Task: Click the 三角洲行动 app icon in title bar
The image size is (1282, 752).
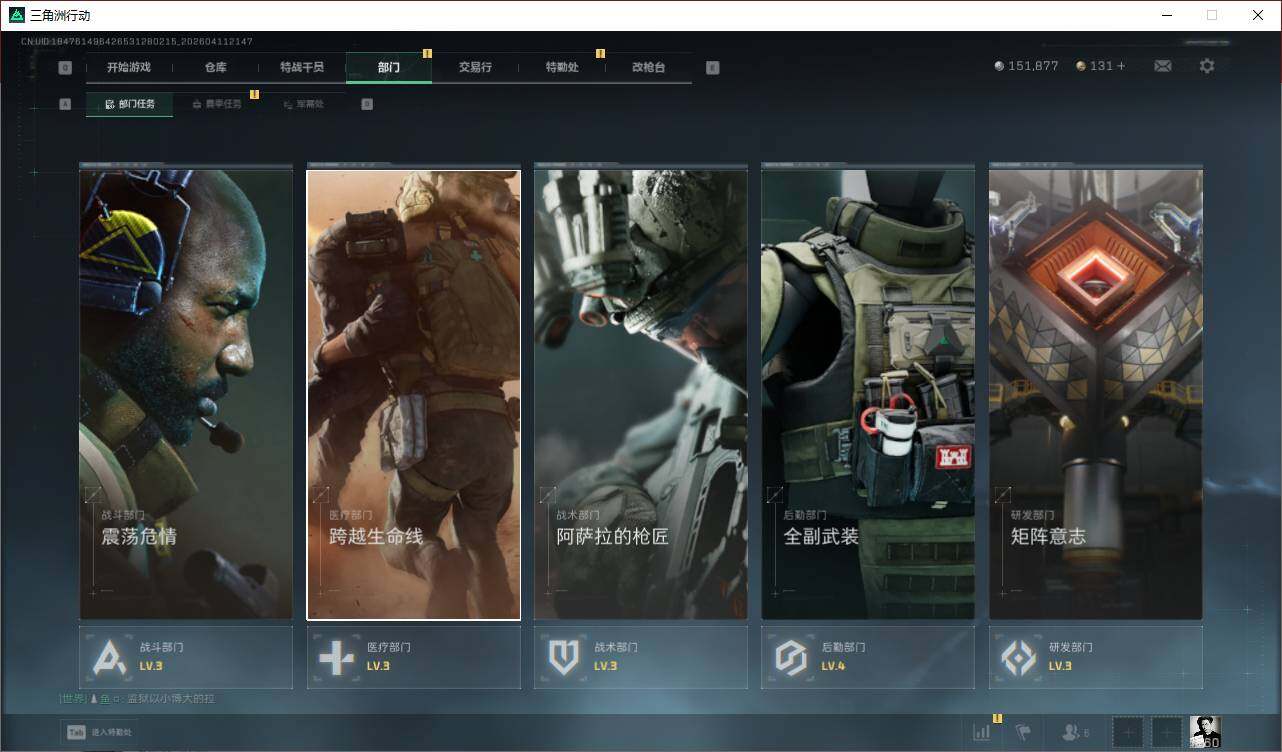Action: [16, 15]
